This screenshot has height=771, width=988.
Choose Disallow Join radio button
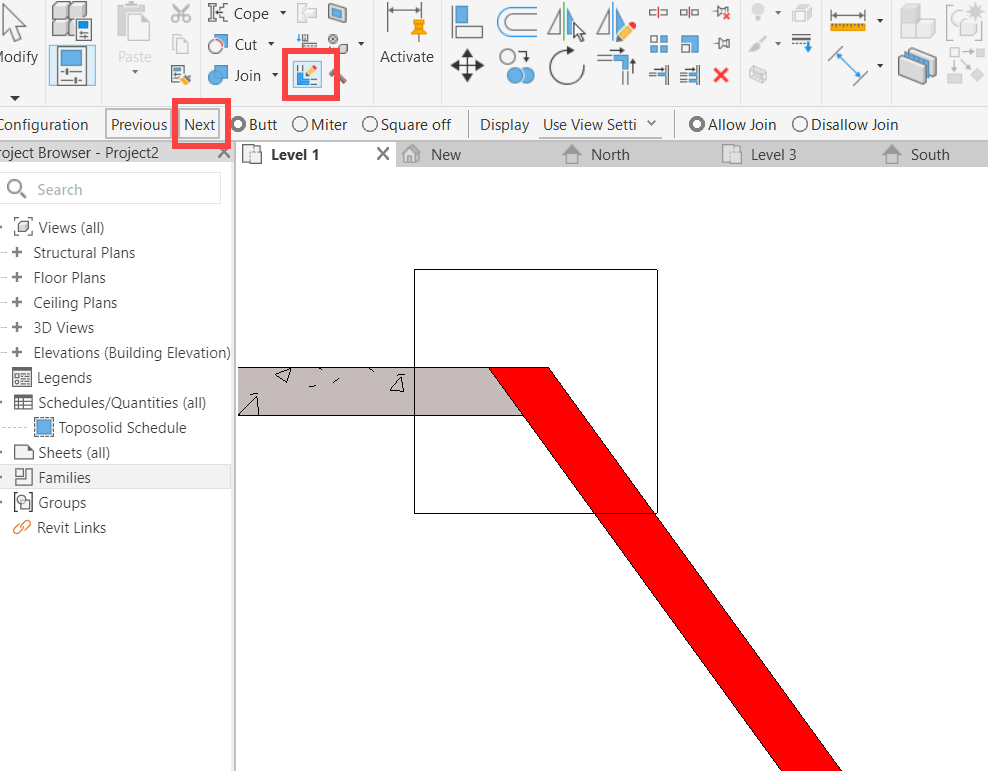pyautogui.click(x=800, y=125)
